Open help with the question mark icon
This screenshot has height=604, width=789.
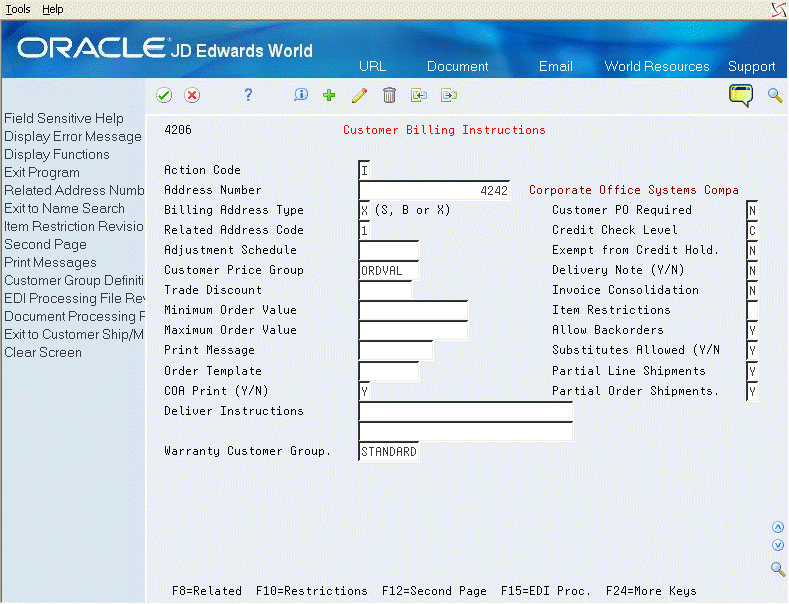(248, 95)
